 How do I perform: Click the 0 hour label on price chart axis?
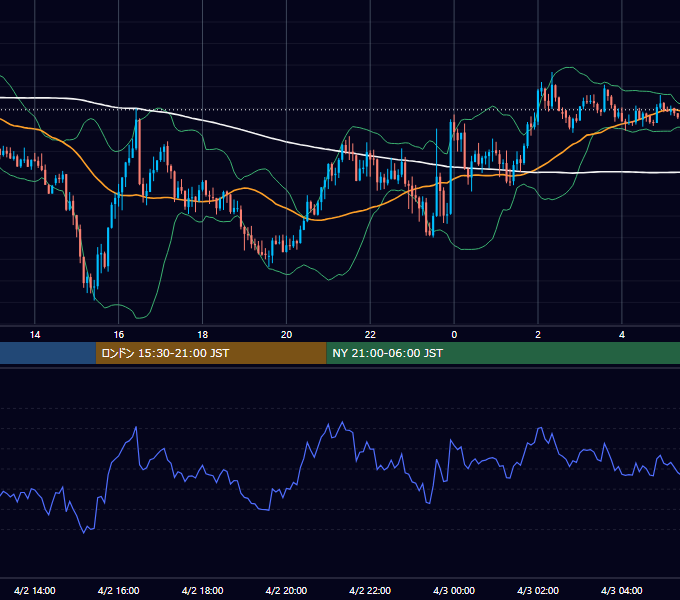click(454, 335)
